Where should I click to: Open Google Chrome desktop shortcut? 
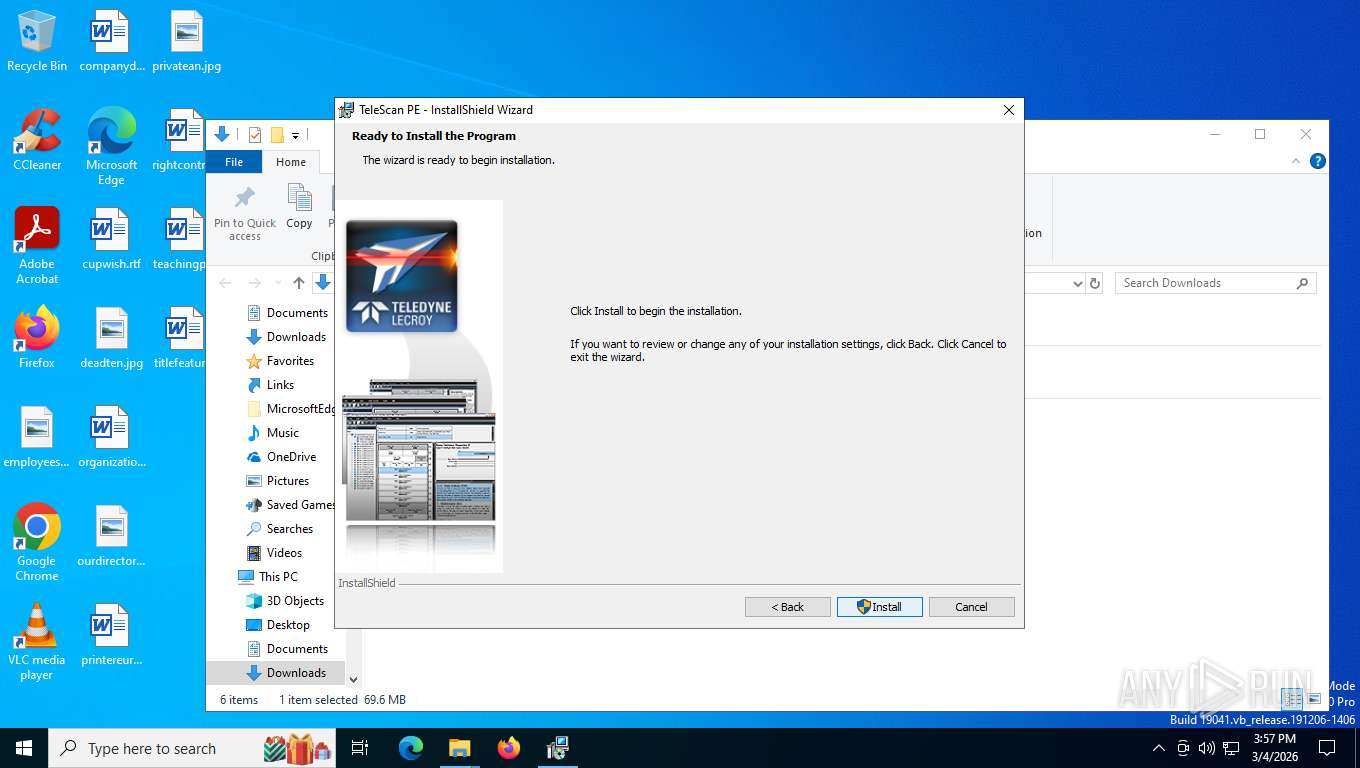(37, 542)
